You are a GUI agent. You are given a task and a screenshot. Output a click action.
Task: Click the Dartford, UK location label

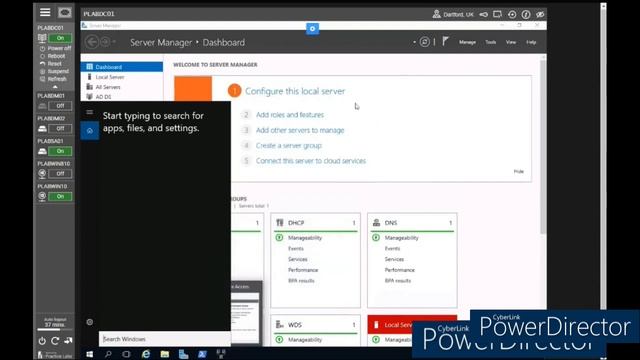(x=458, y=14)
